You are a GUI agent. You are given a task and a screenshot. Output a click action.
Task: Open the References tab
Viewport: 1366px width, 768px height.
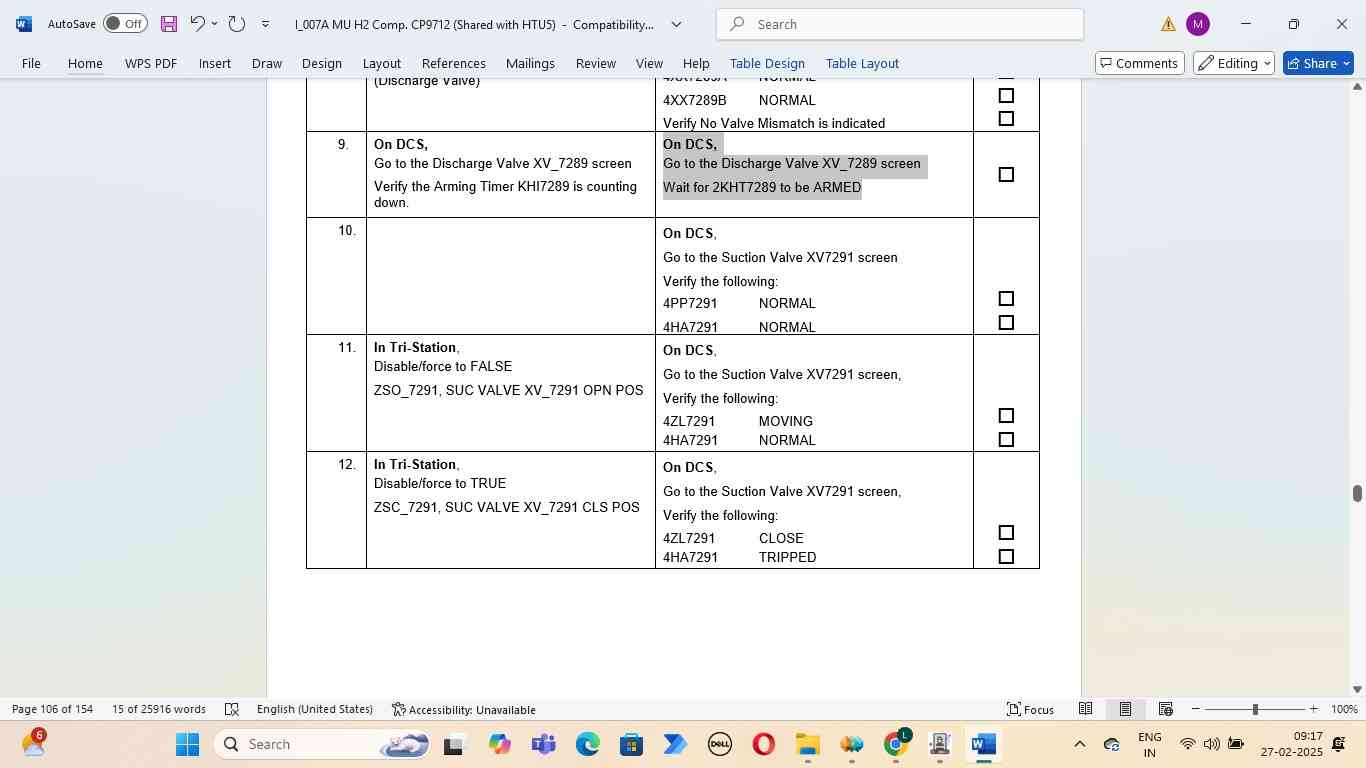[x=453, y=63]
